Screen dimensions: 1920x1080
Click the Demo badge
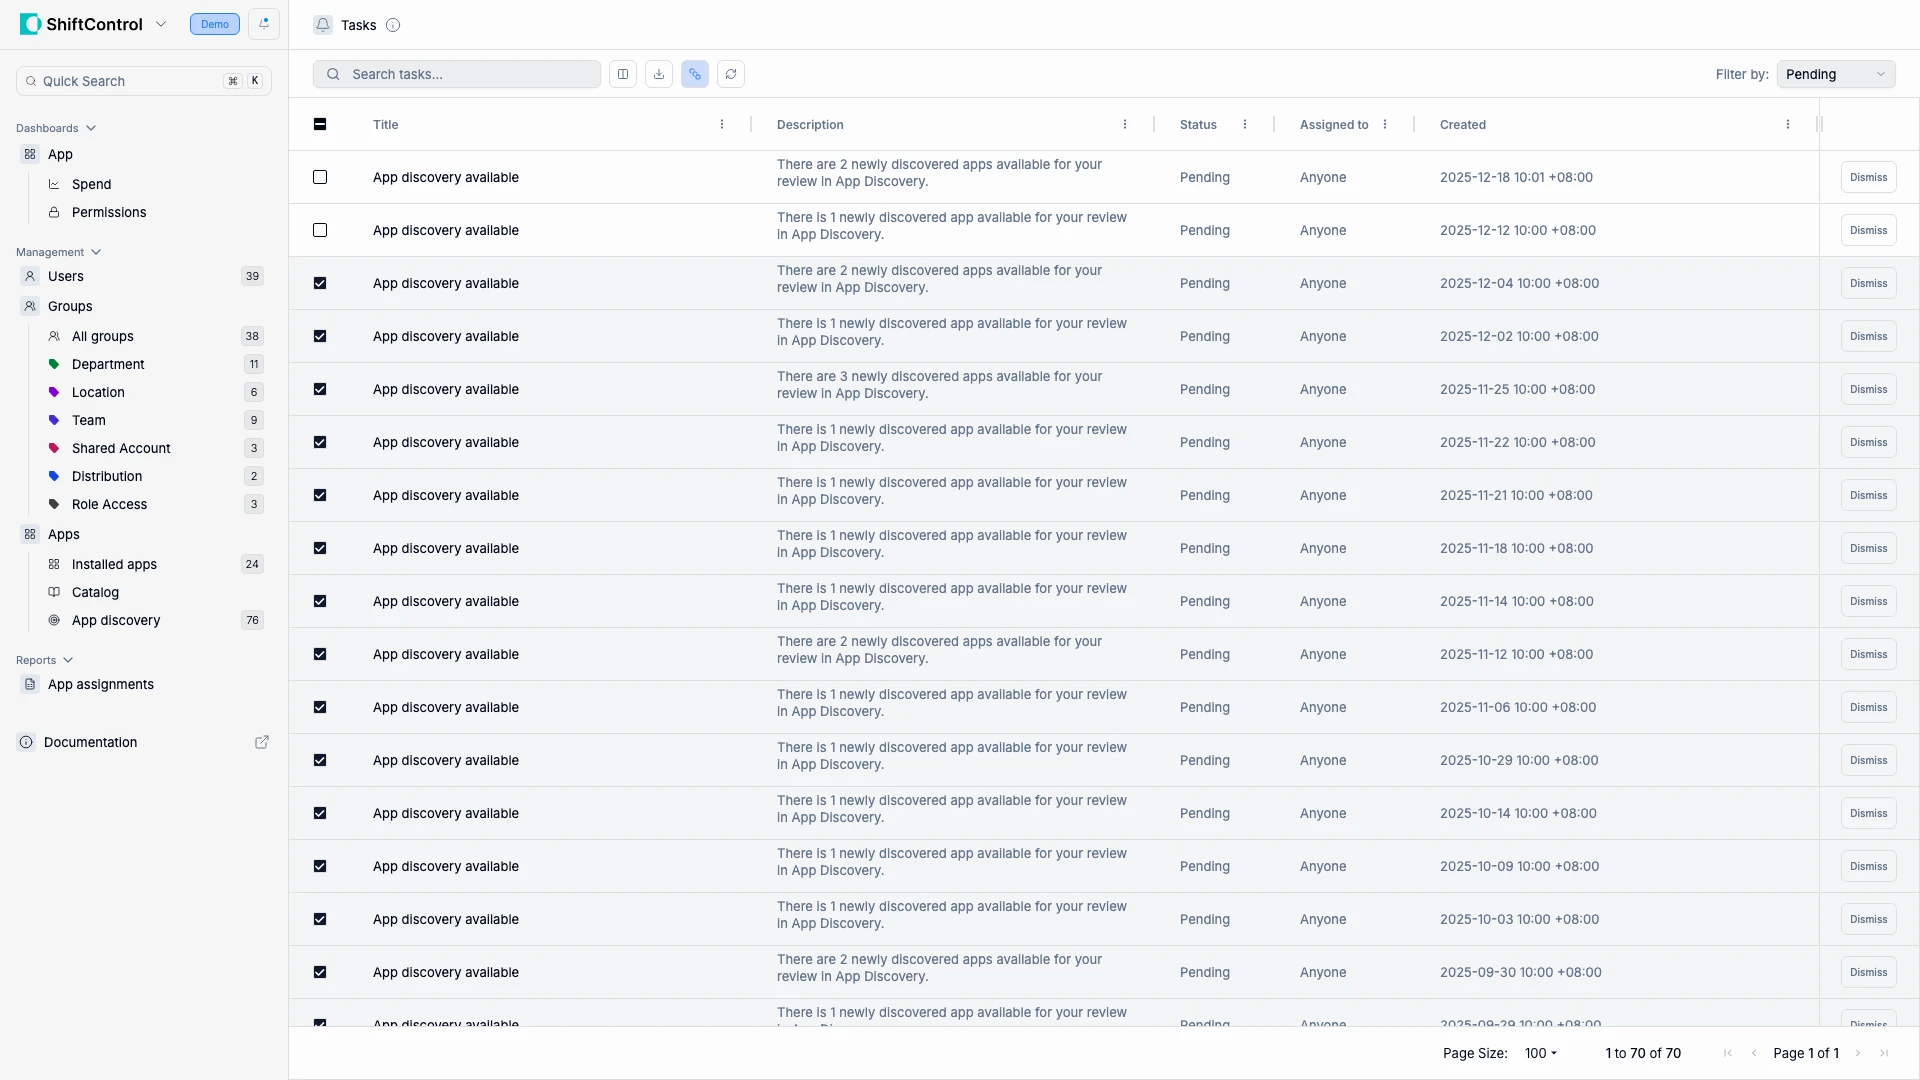[x=215, y=24]
